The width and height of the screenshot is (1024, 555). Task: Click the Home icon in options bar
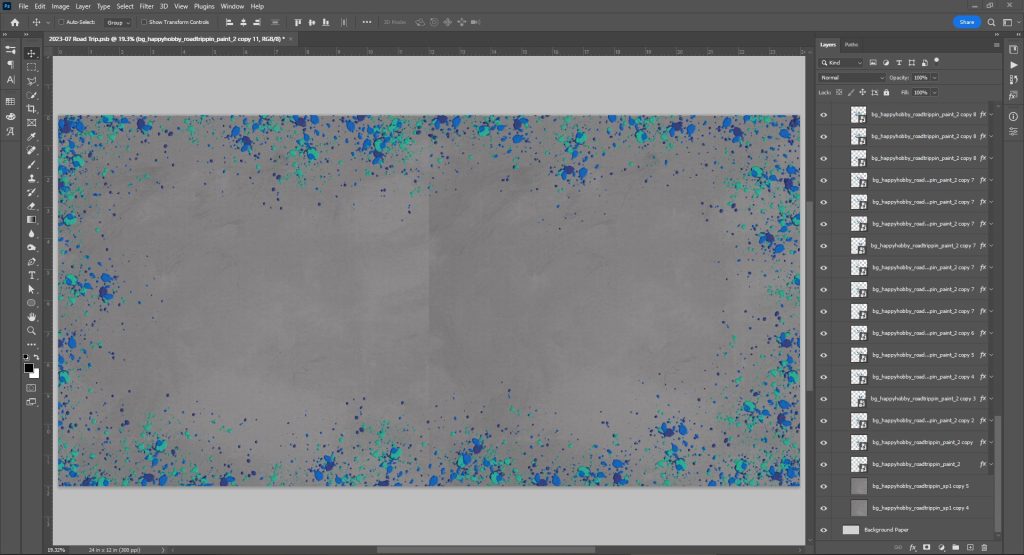(x=14, y=22)
